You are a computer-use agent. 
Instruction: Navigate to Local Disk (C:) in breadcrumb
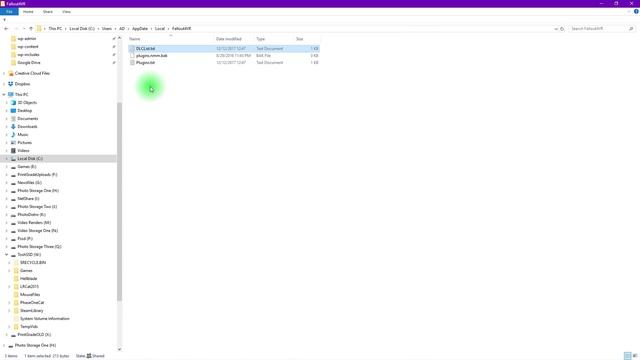(82, 29)
